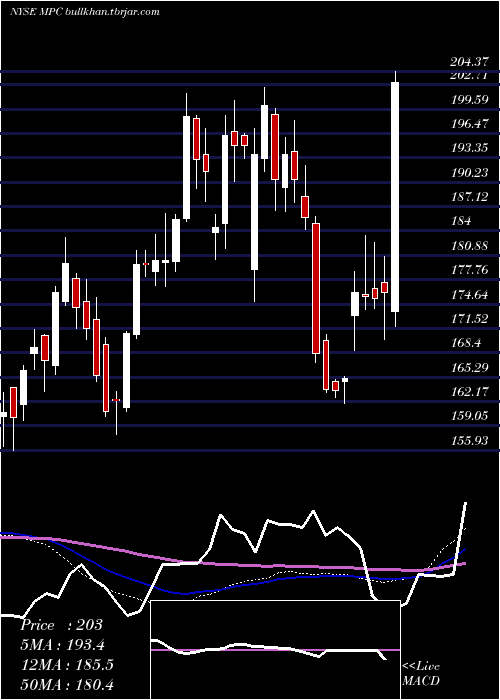Click the 193.35 price axis label

[469, 148]
